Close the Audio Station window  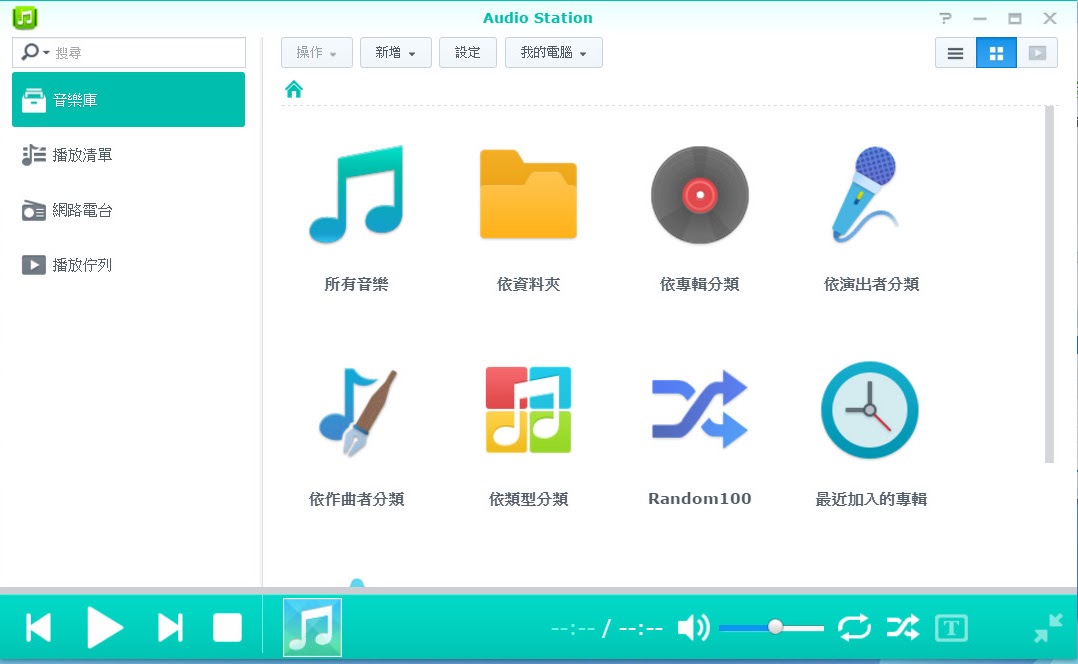[1049, 19]
